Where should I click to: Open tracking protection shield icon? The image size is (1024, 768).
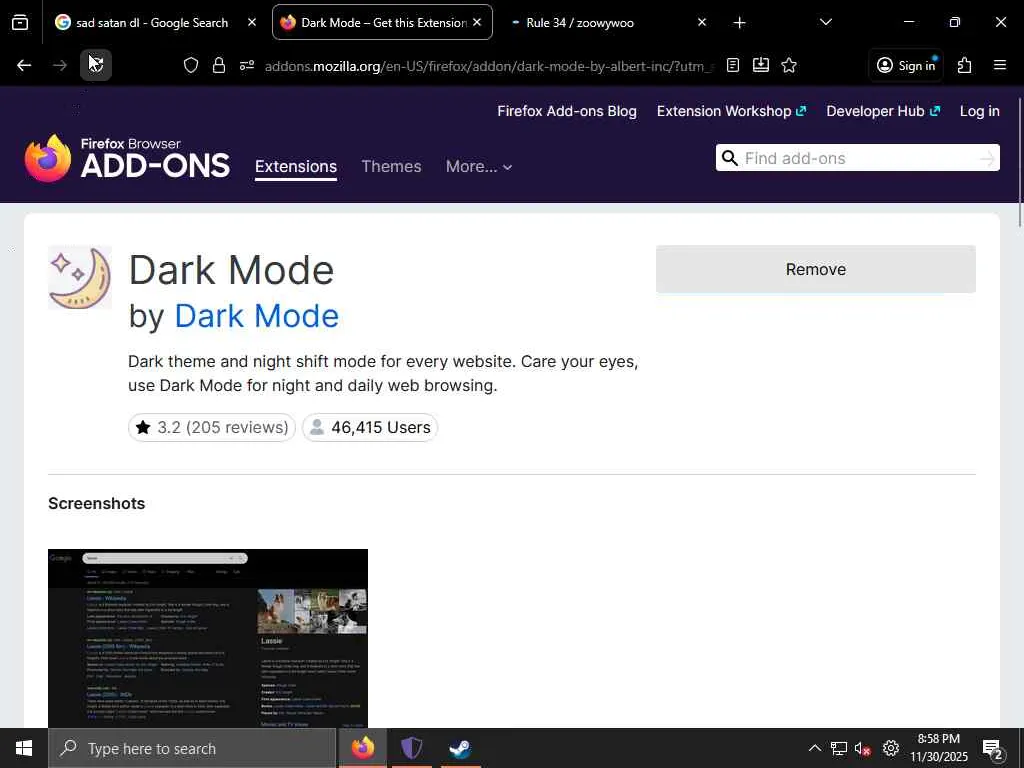(x=191, y=65)
